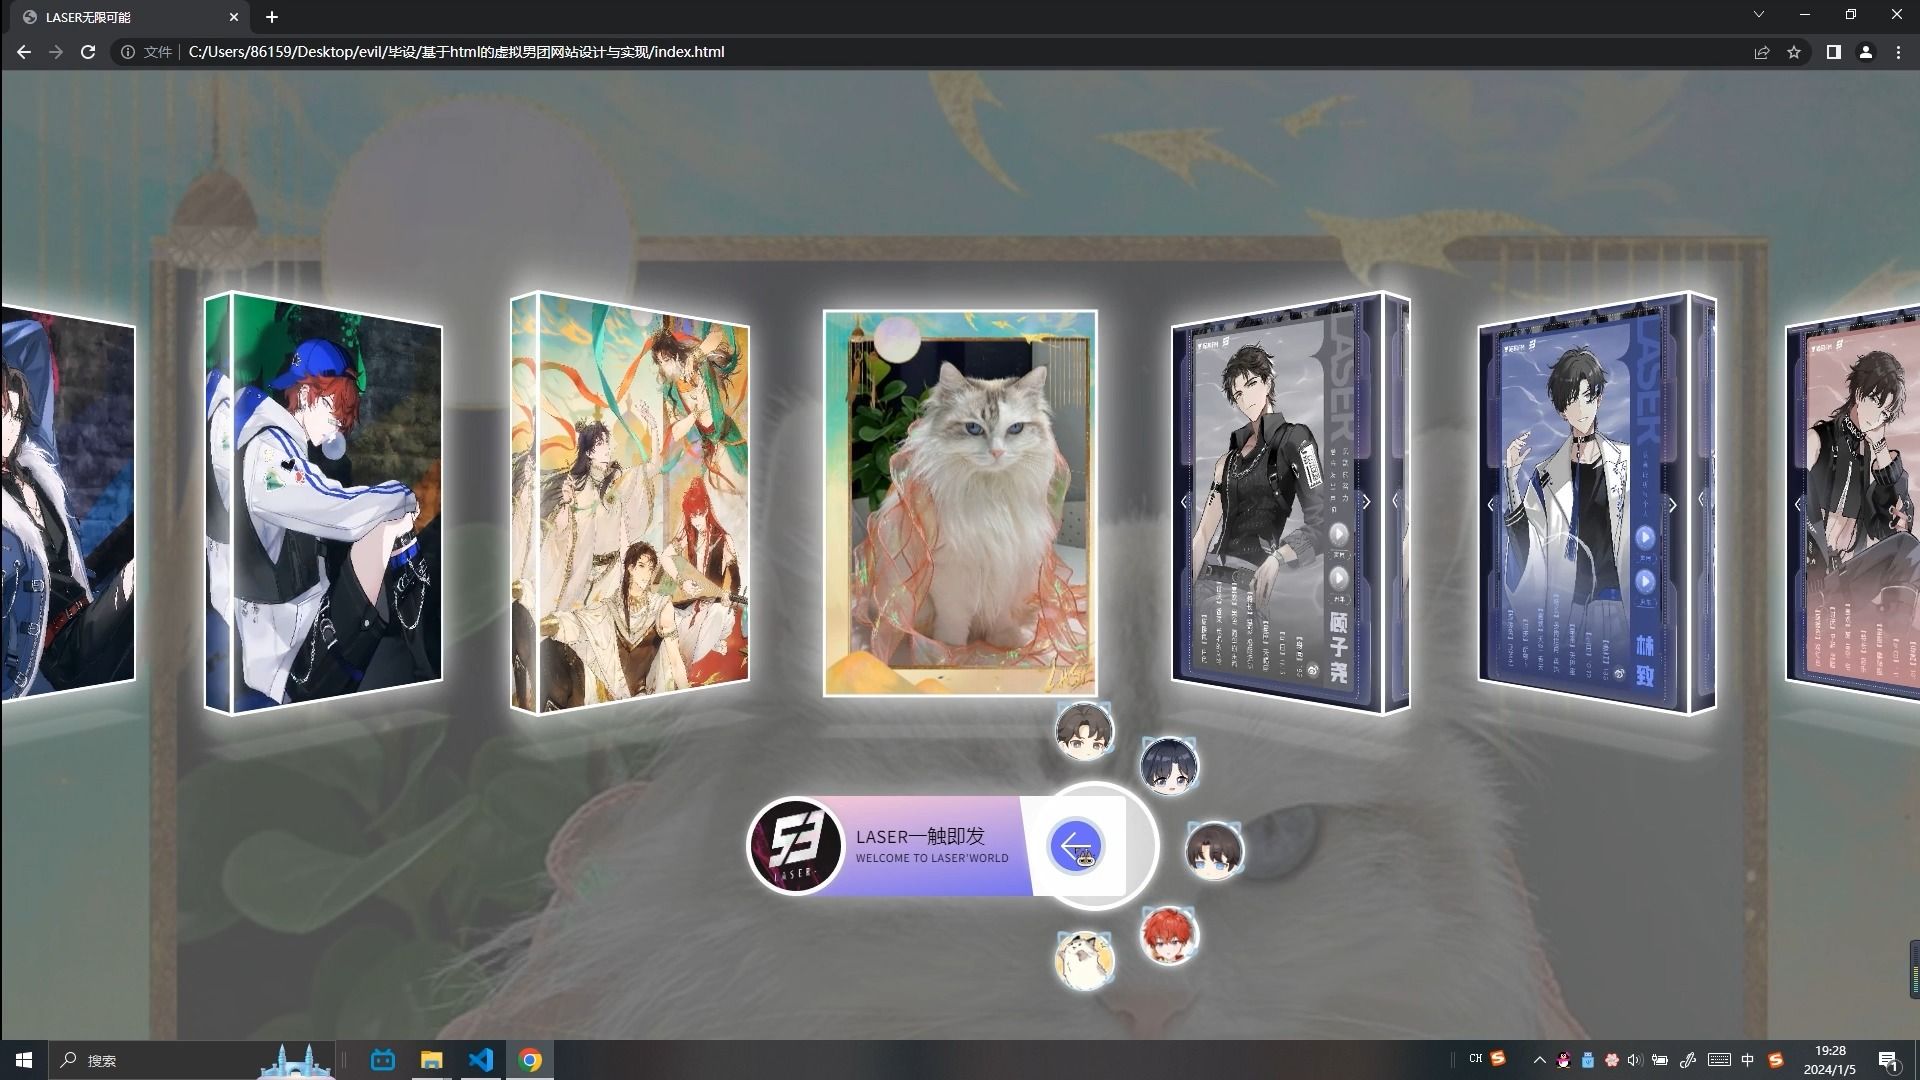Open the touch keyboard tray icon
The image size is (1920, 1080).
click(1720, 1060)
